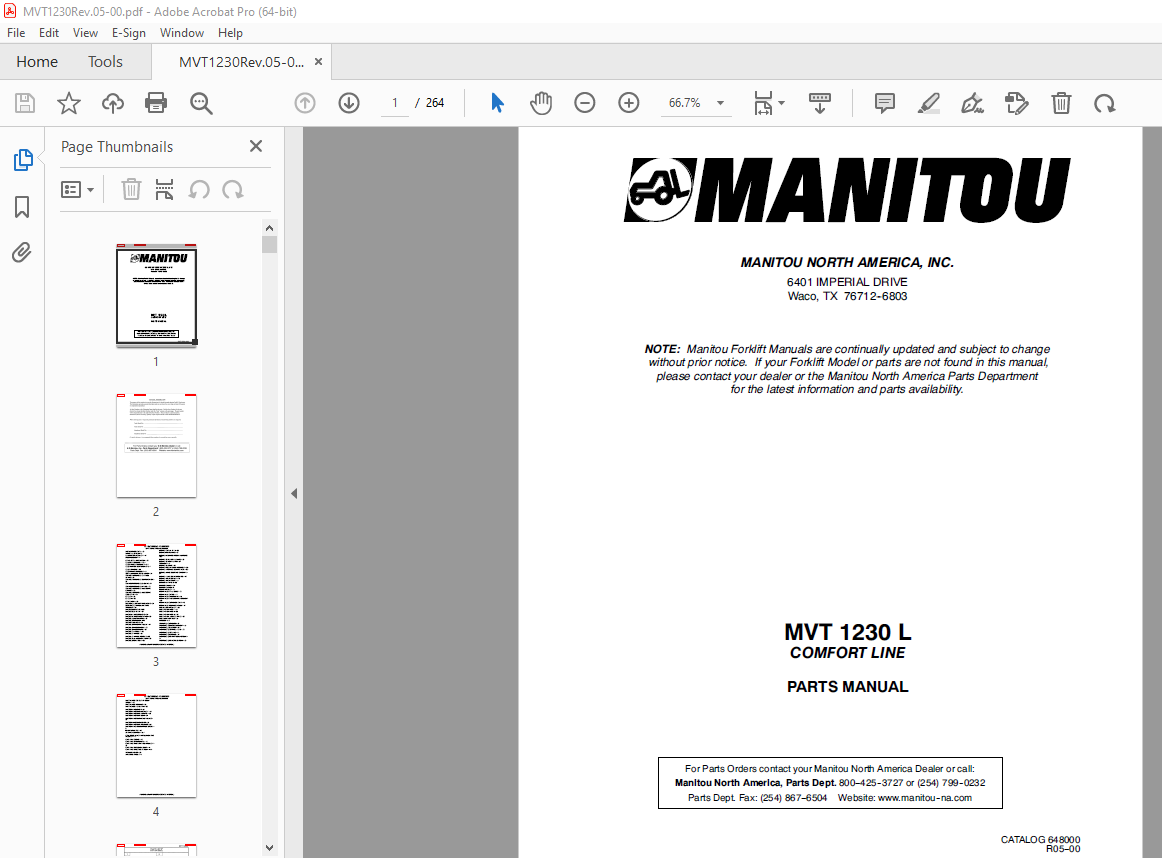The height and width of the screenshot is (858, 1162).
Task: Select page 3 thumbnail
Action: click(x=156, y=596)
